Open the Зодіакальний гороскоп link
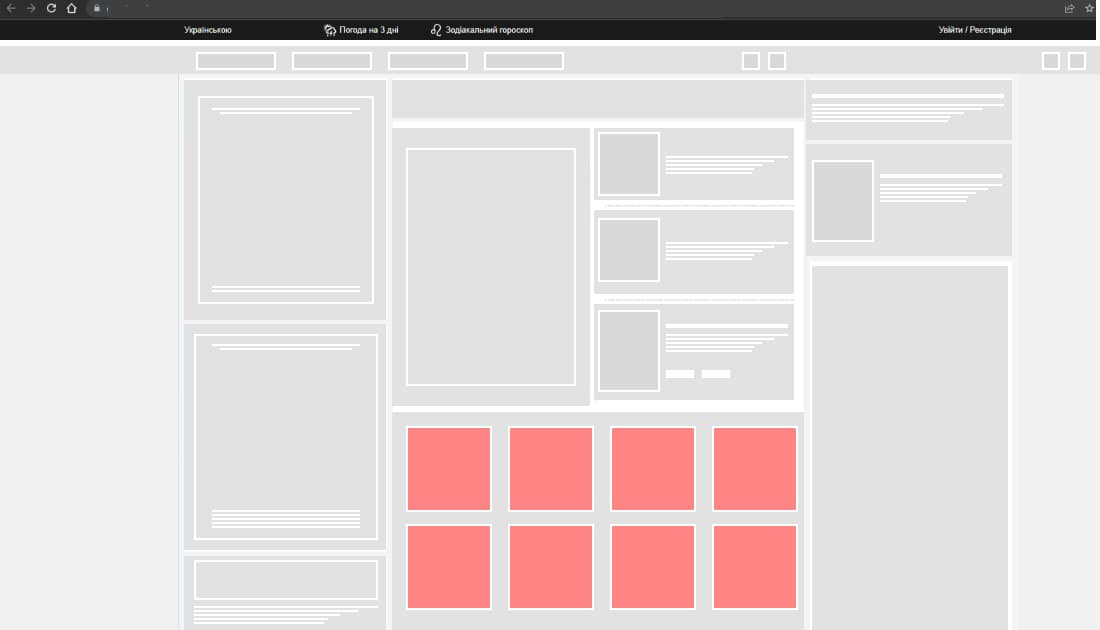 click(x=489, y=30)
